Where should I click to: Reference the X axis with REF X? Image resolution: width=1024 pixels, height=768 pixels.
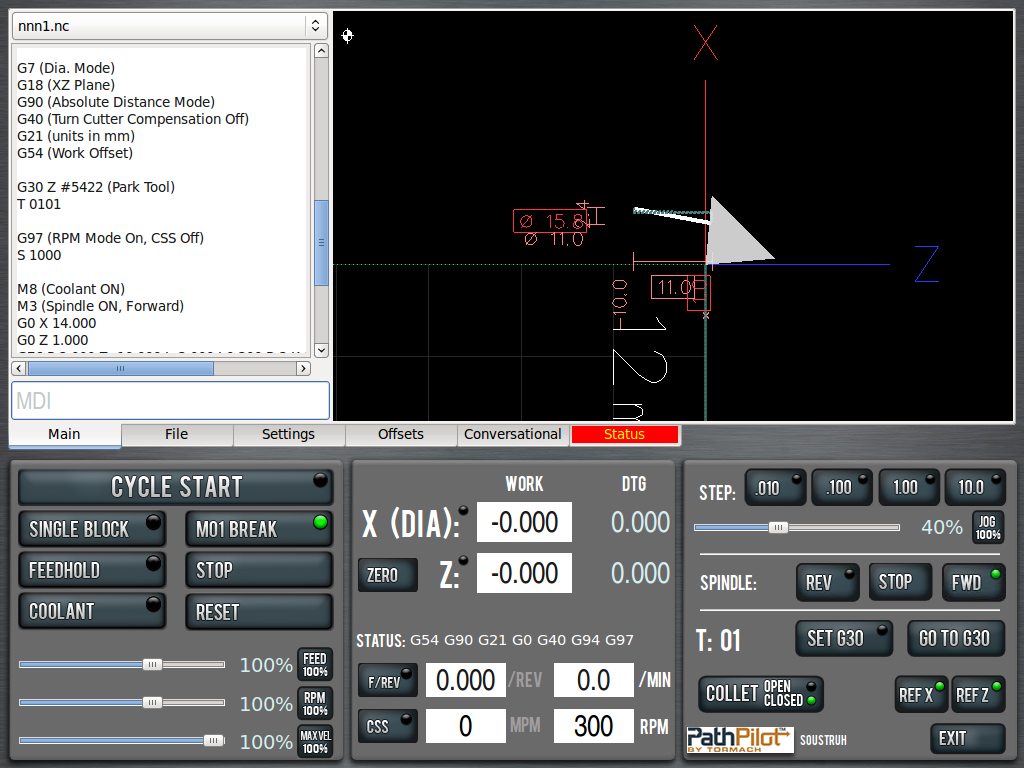(920, 694)
